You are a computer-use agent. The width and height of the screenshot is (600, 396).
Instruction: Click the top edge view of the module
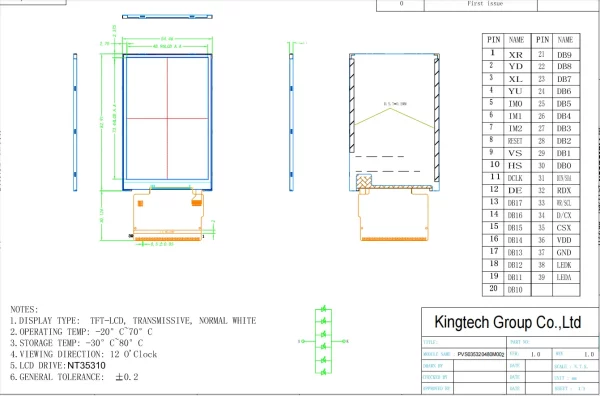[167, 17]
